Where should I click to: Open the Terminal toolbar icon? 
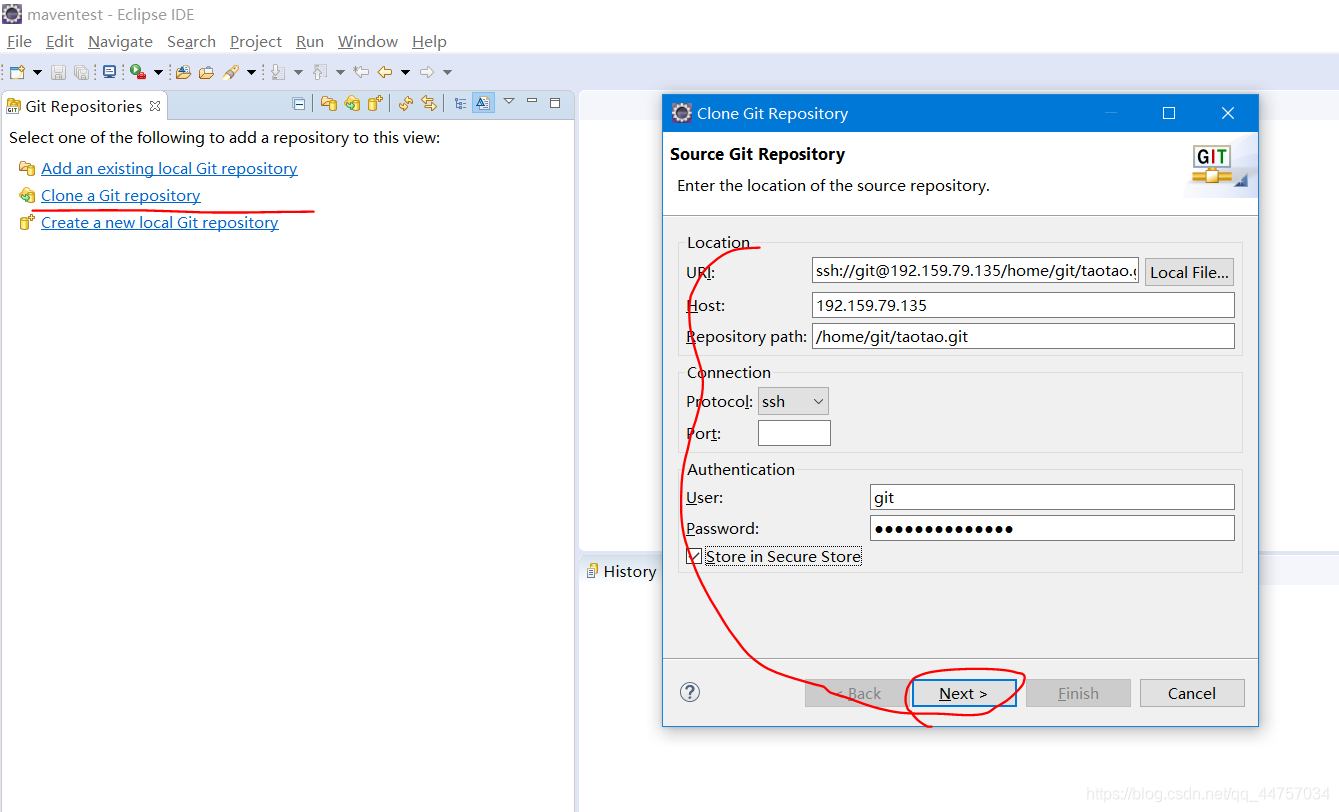[109, 72]
